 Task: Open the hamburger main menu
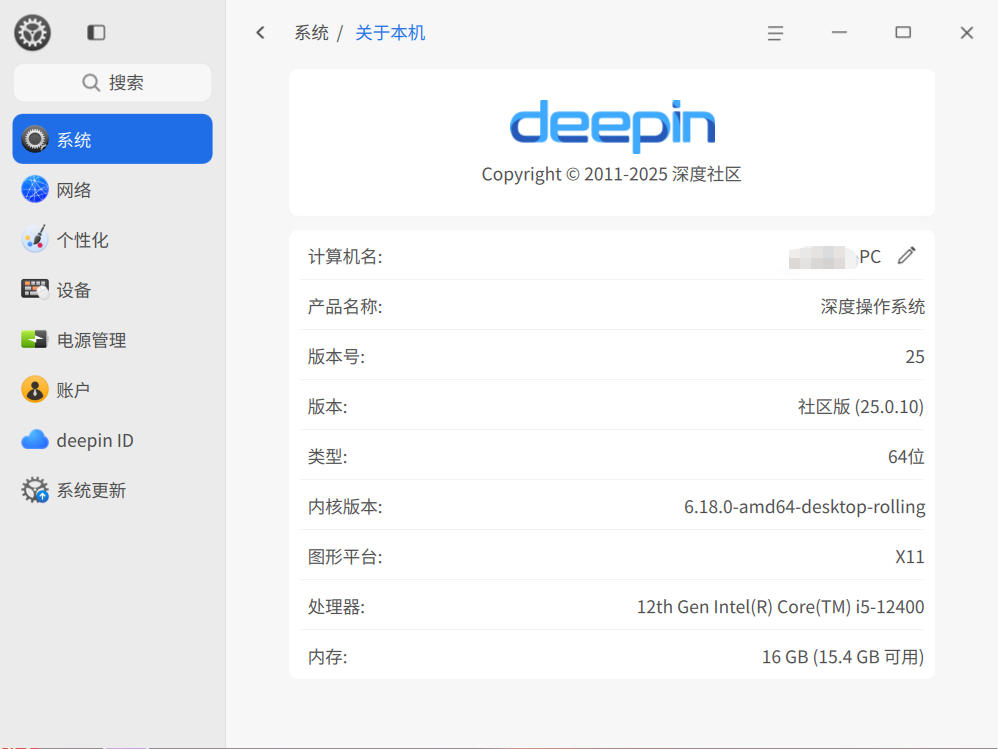[x=775, y=32]
